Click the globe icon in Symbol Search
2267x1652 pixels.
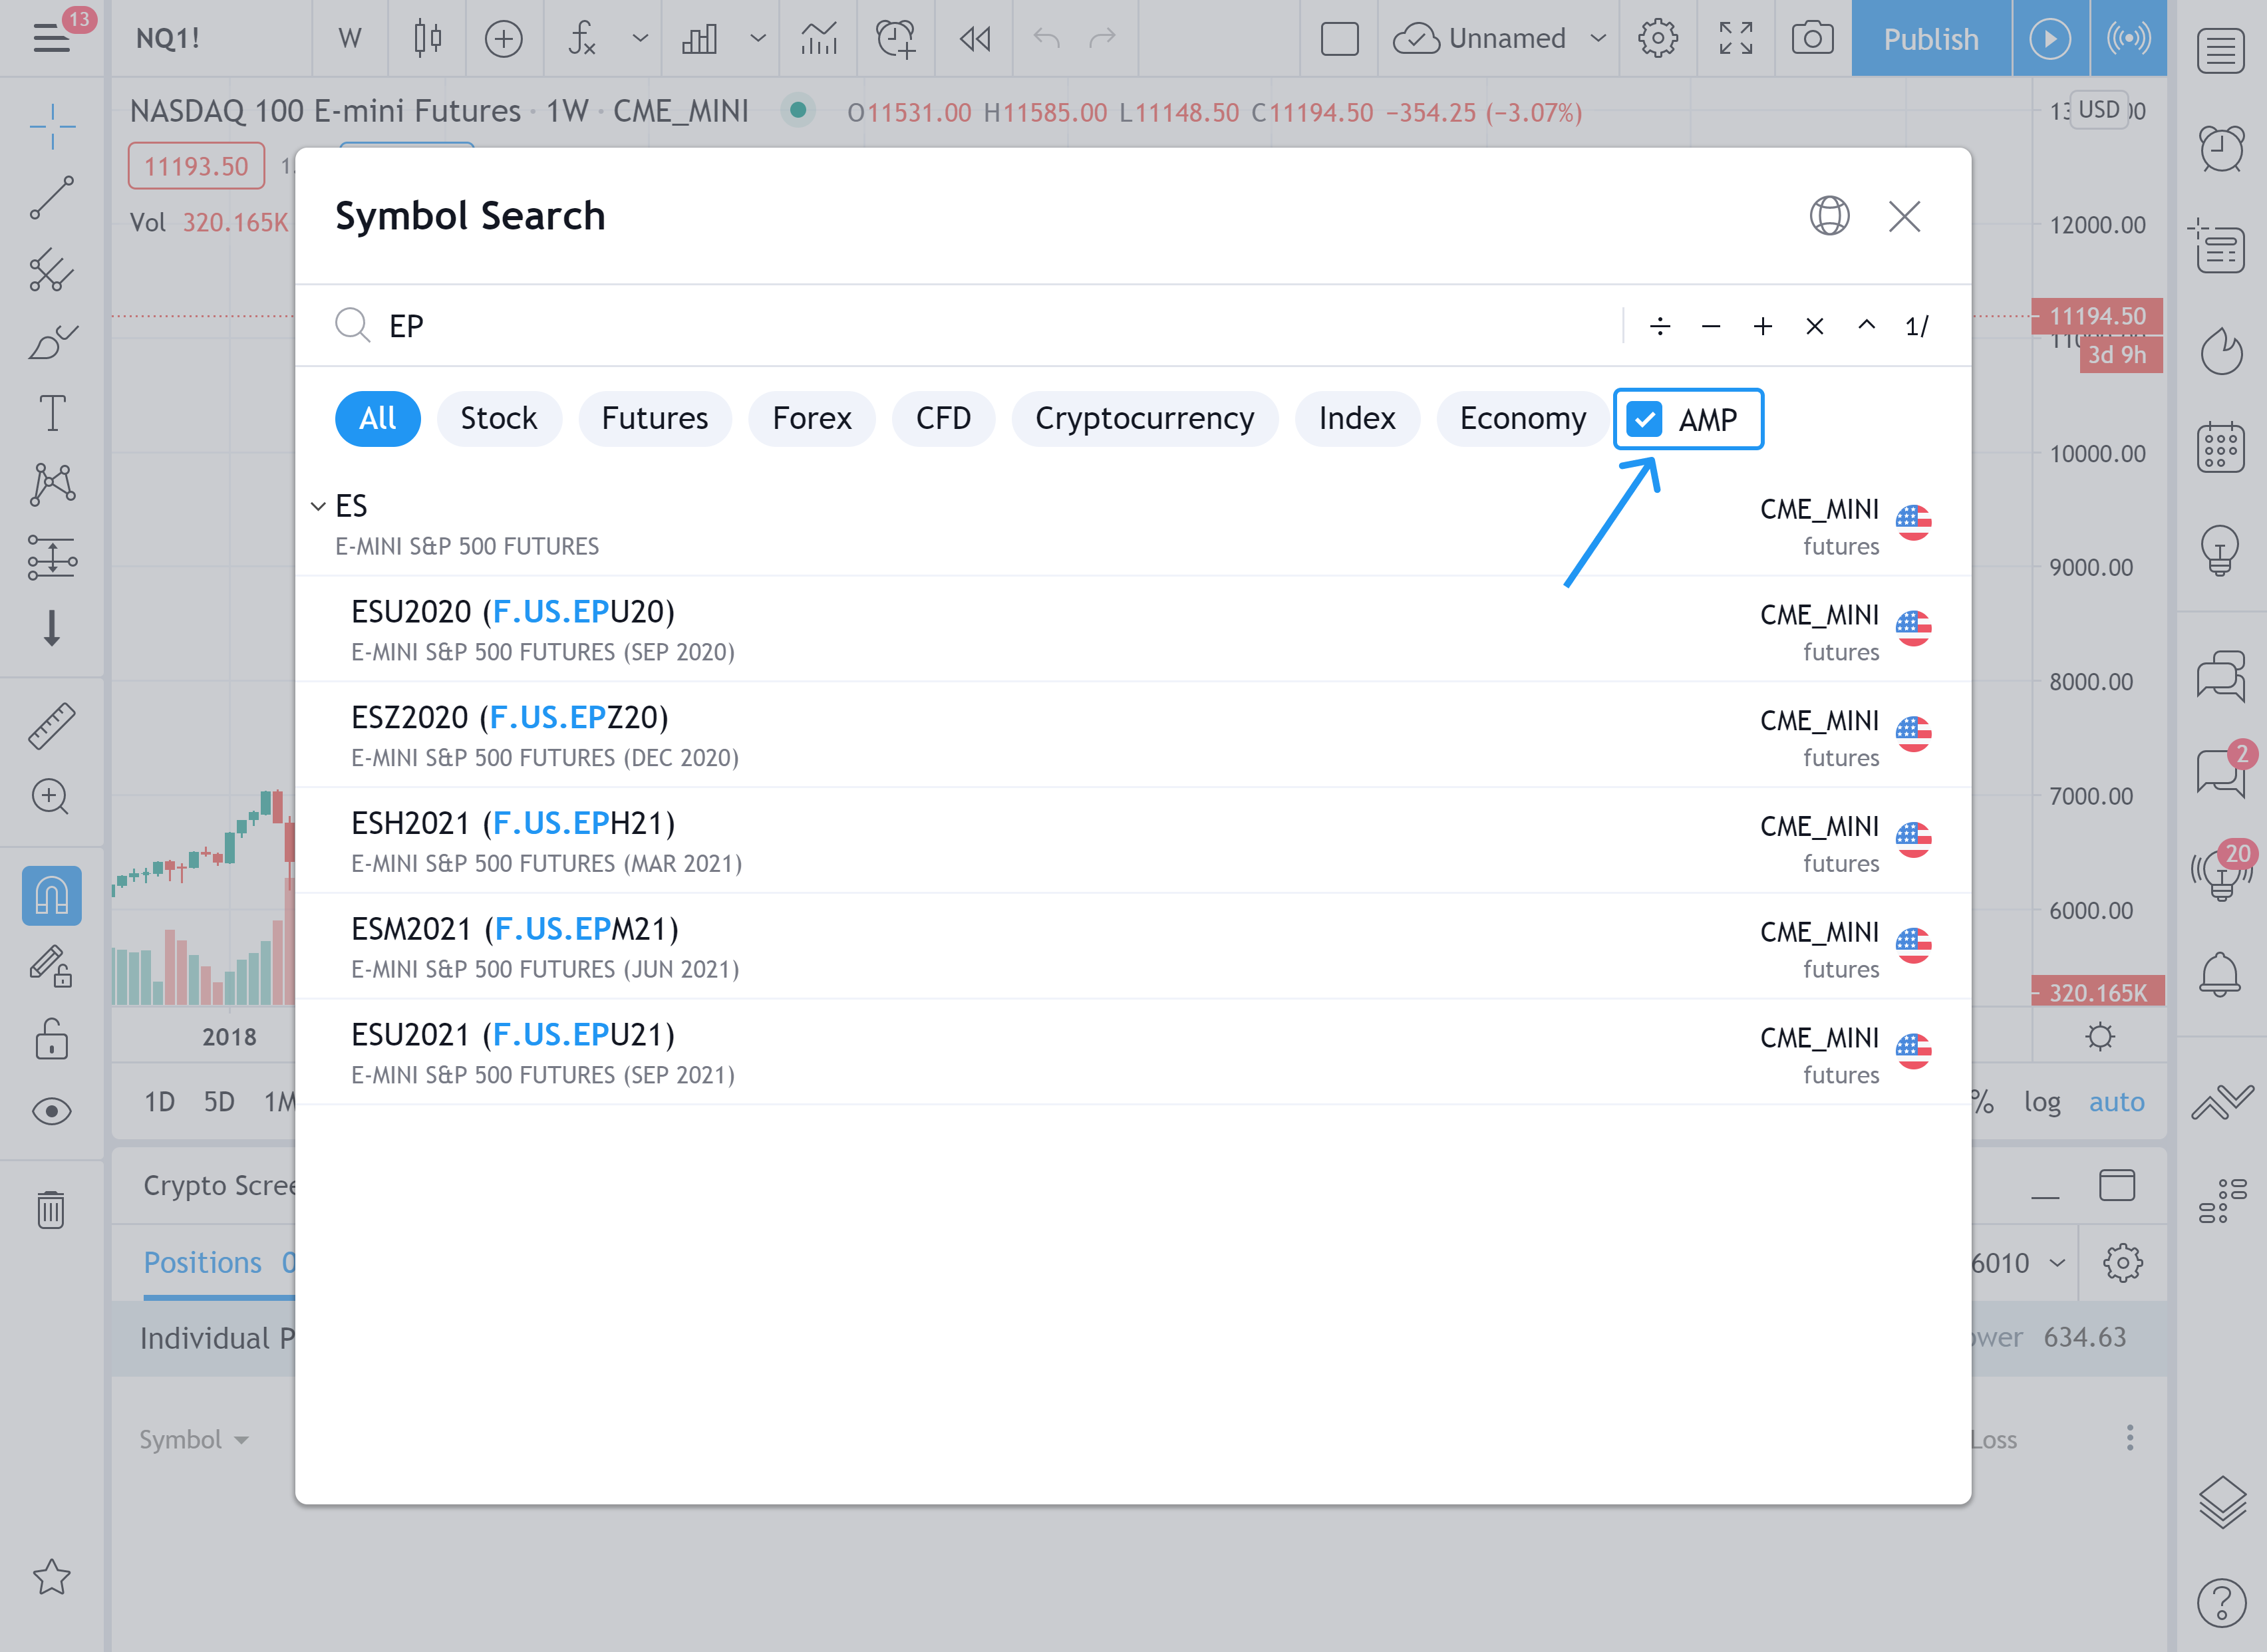click(x=1829, y=216)
